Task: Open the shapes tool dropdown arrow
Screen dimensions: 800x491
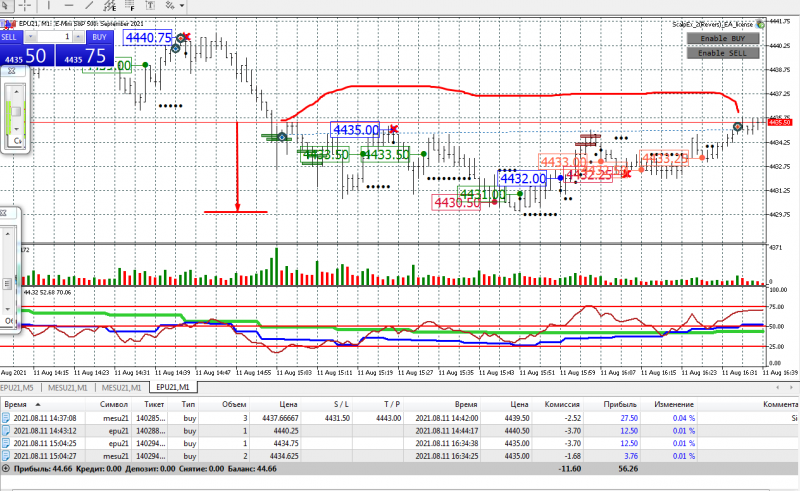Action: tap(182, 6)
